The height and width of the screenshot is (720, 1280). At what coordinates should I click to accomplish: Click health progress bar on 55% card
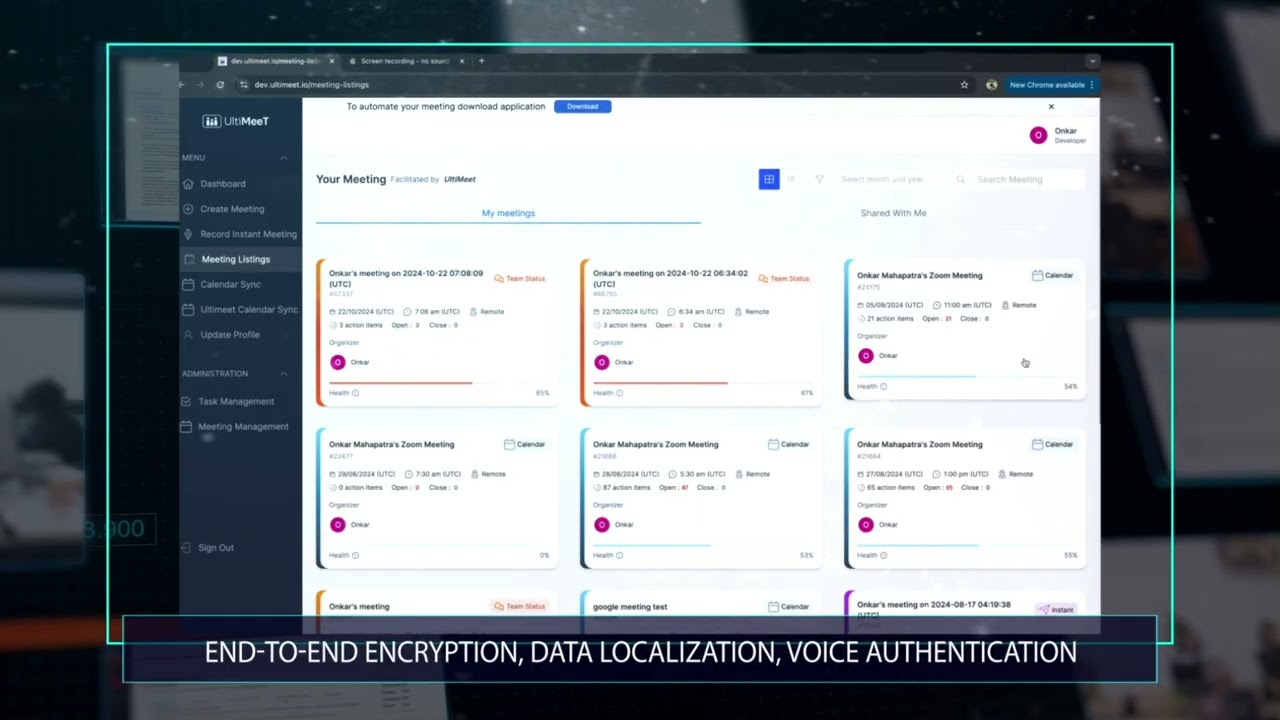(x=967, y=545)
